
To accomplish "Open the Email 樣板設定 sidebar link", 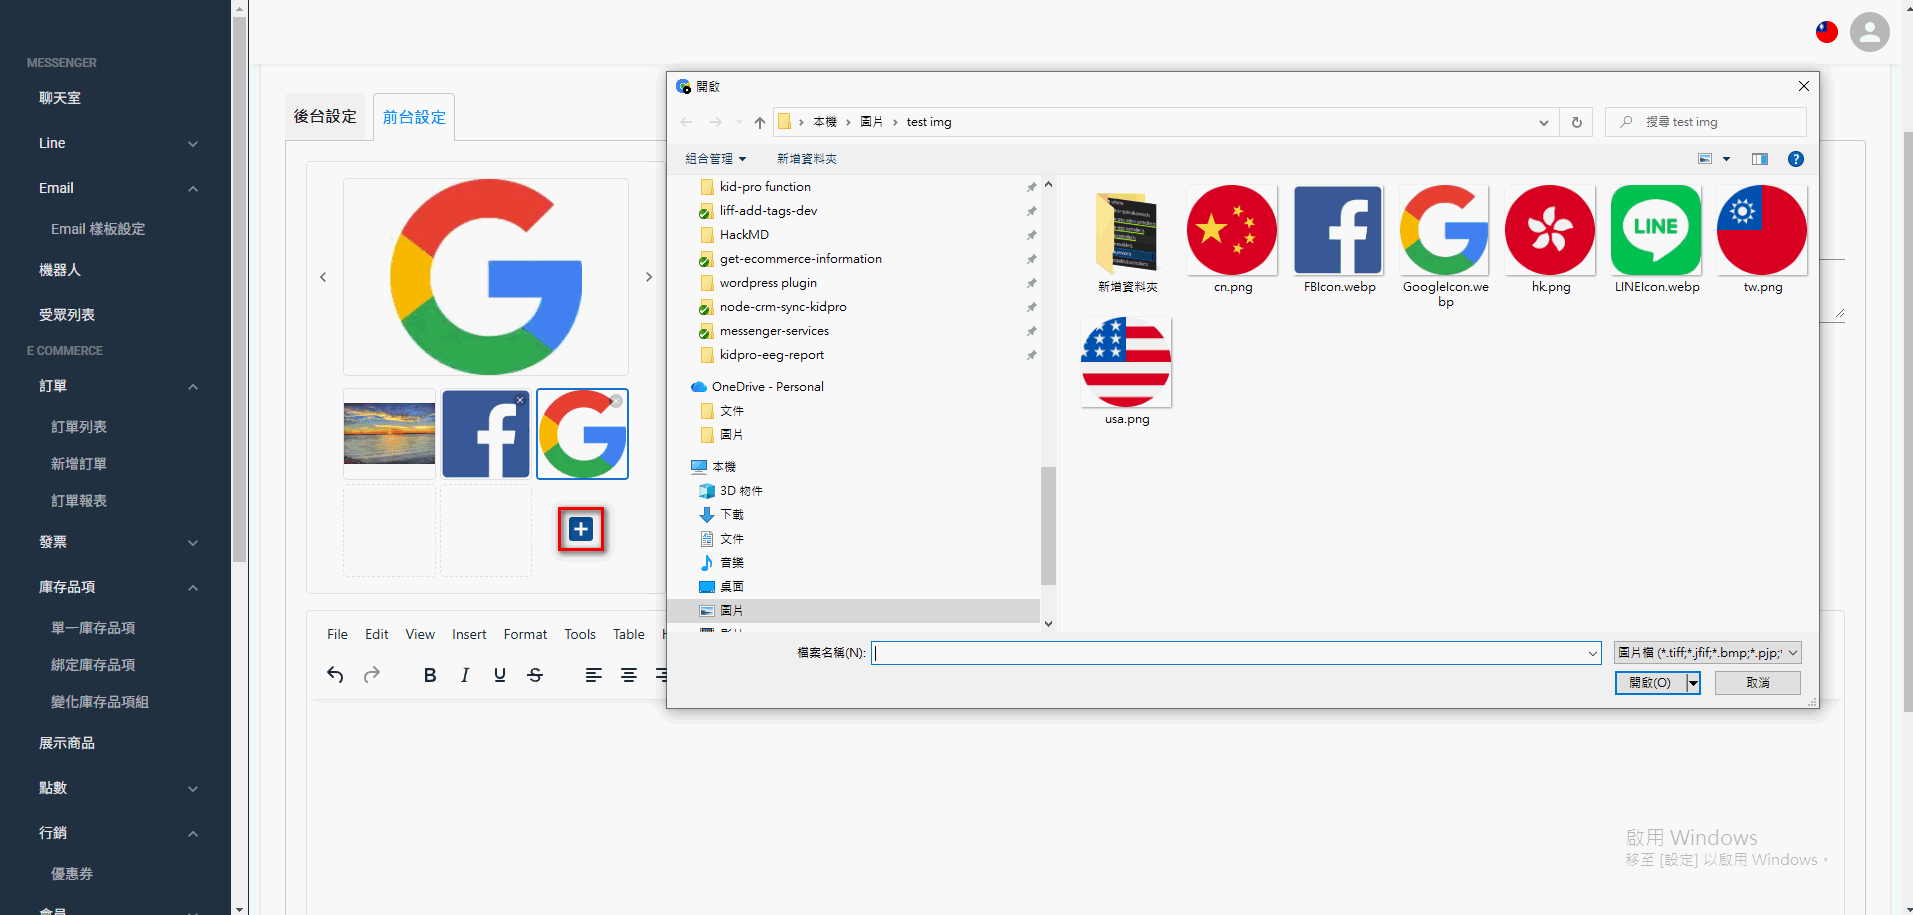I will (x=98, y=229).
